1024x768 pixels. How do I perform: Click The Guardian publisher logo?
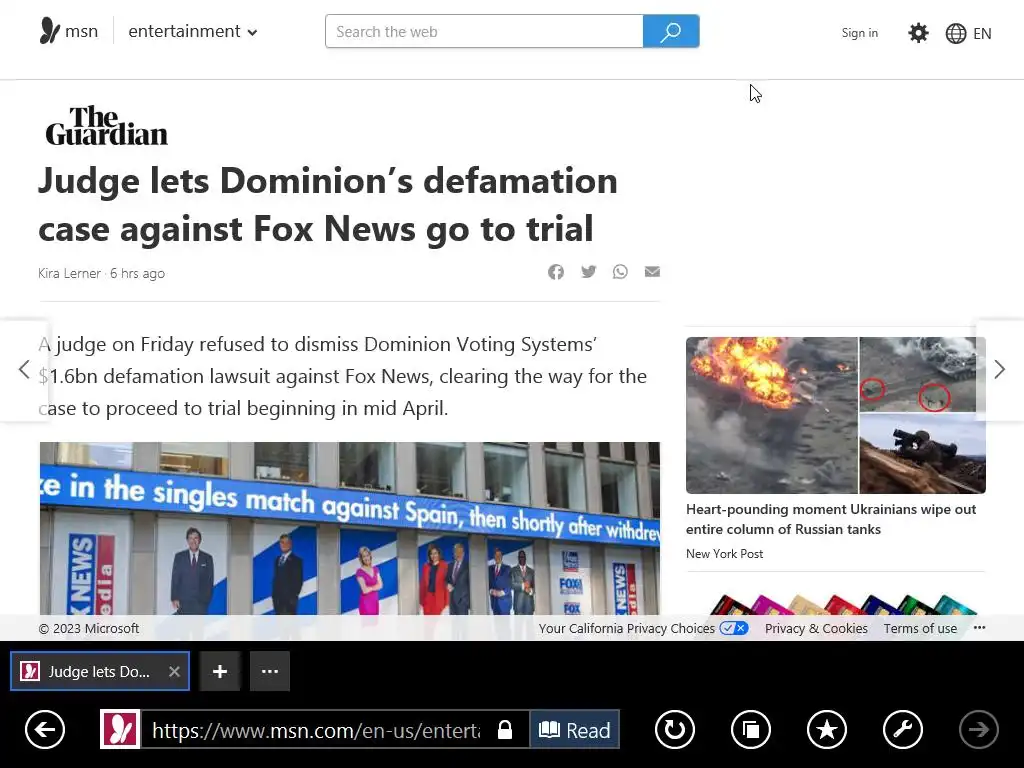(x=106, y=125)
